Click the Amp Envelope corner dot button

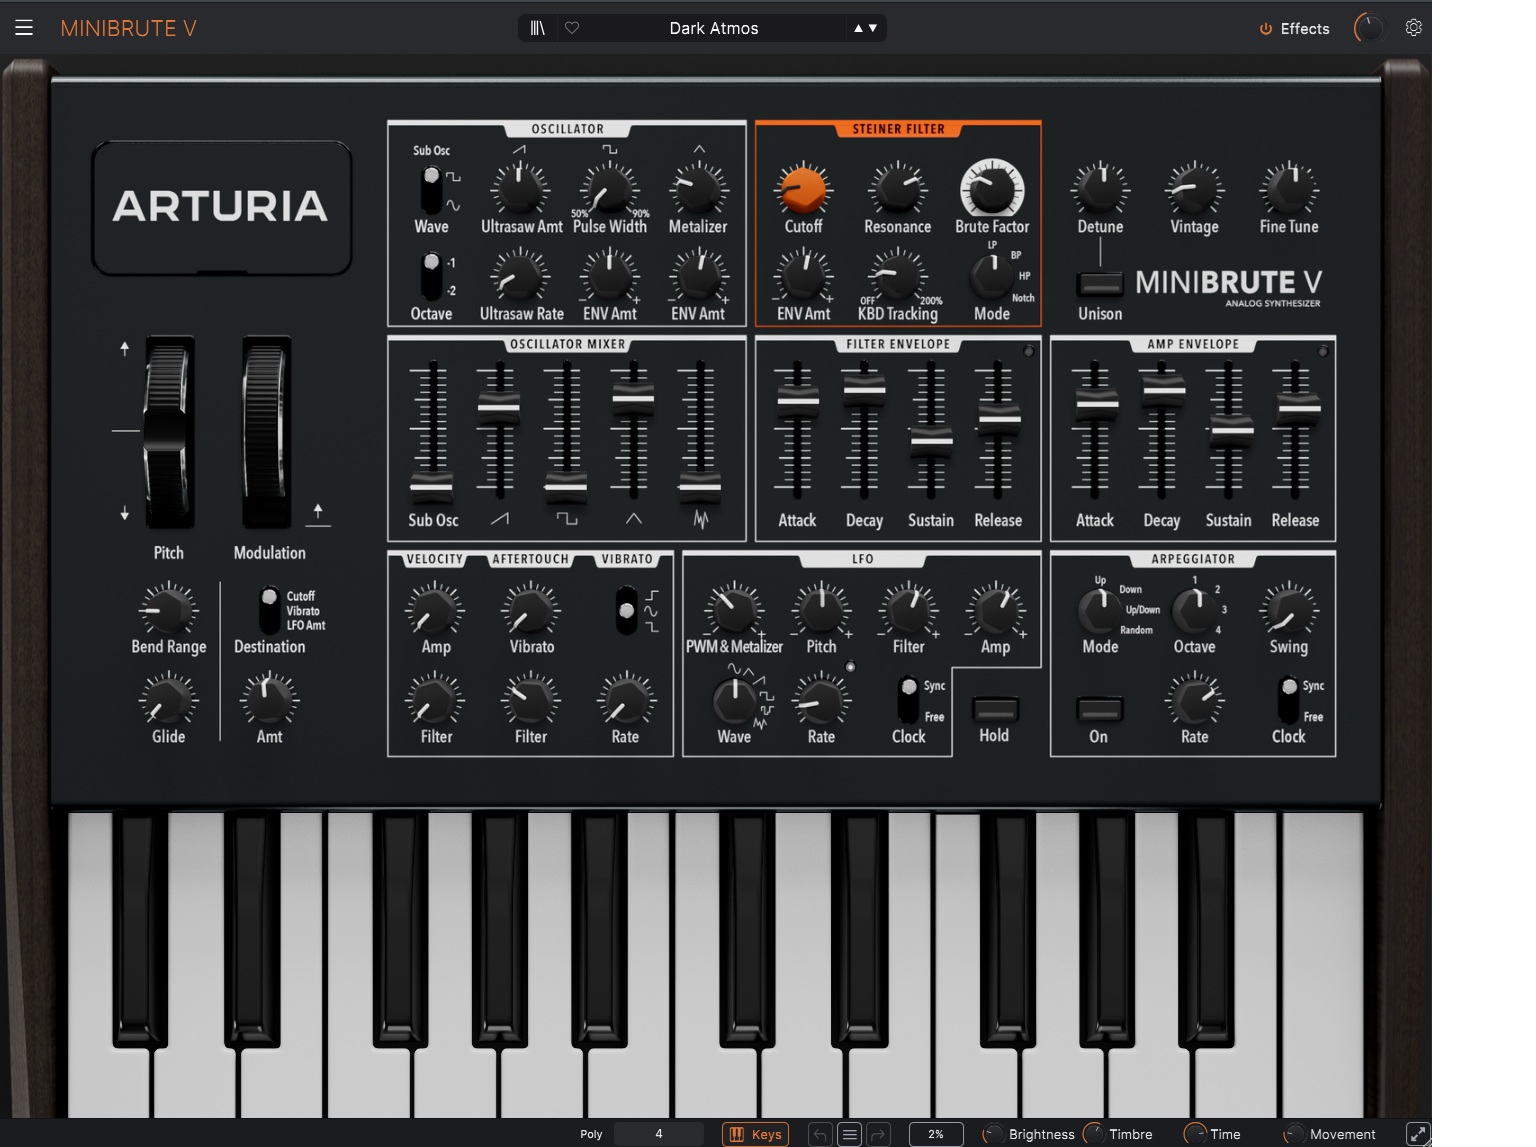[1322, 351]
